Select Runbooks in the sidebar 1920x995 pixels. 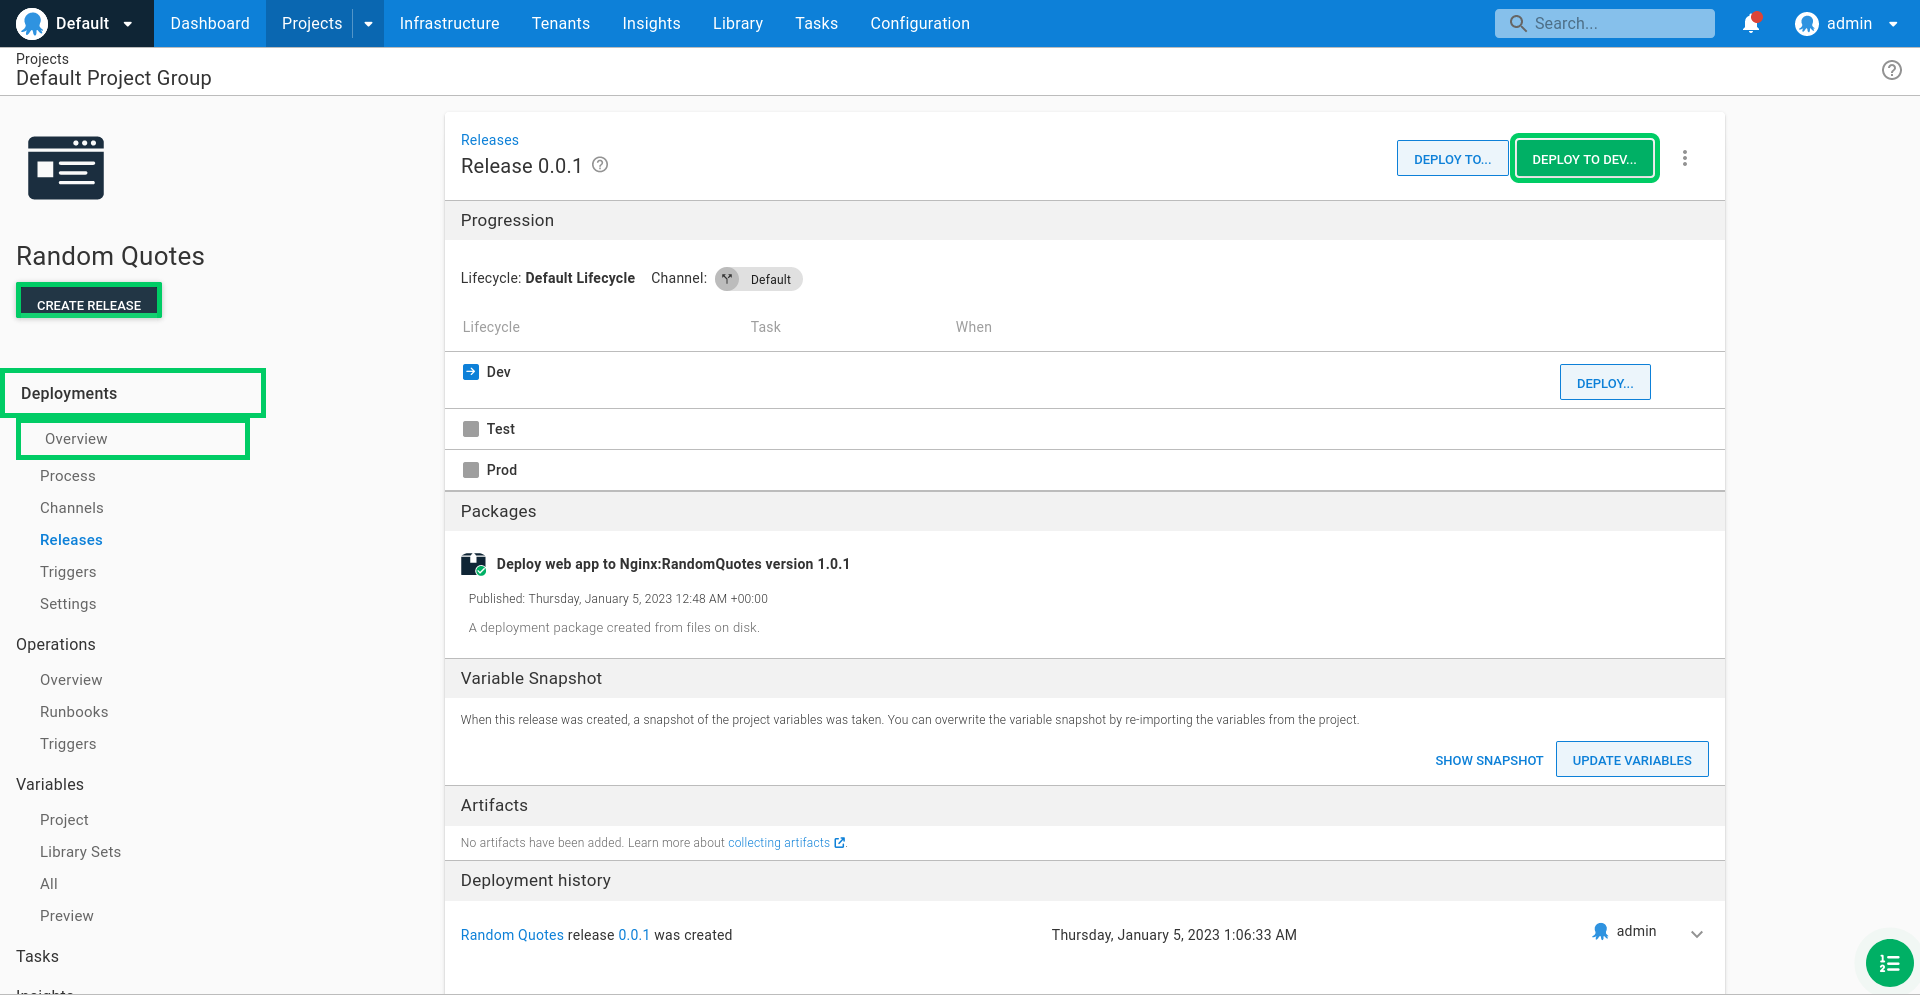click(x=74, y=712)
